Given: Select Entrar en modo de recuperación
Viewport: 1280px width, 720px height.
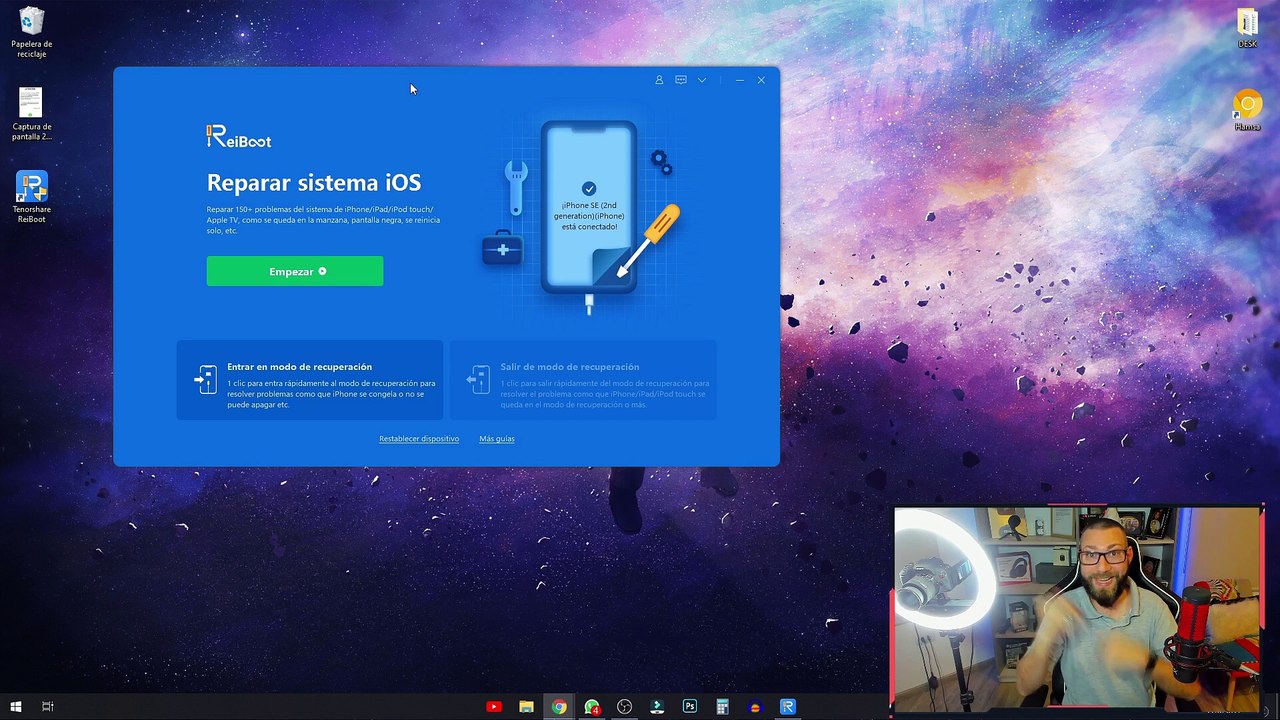Looking at the screenshot, I should point(310,380).
